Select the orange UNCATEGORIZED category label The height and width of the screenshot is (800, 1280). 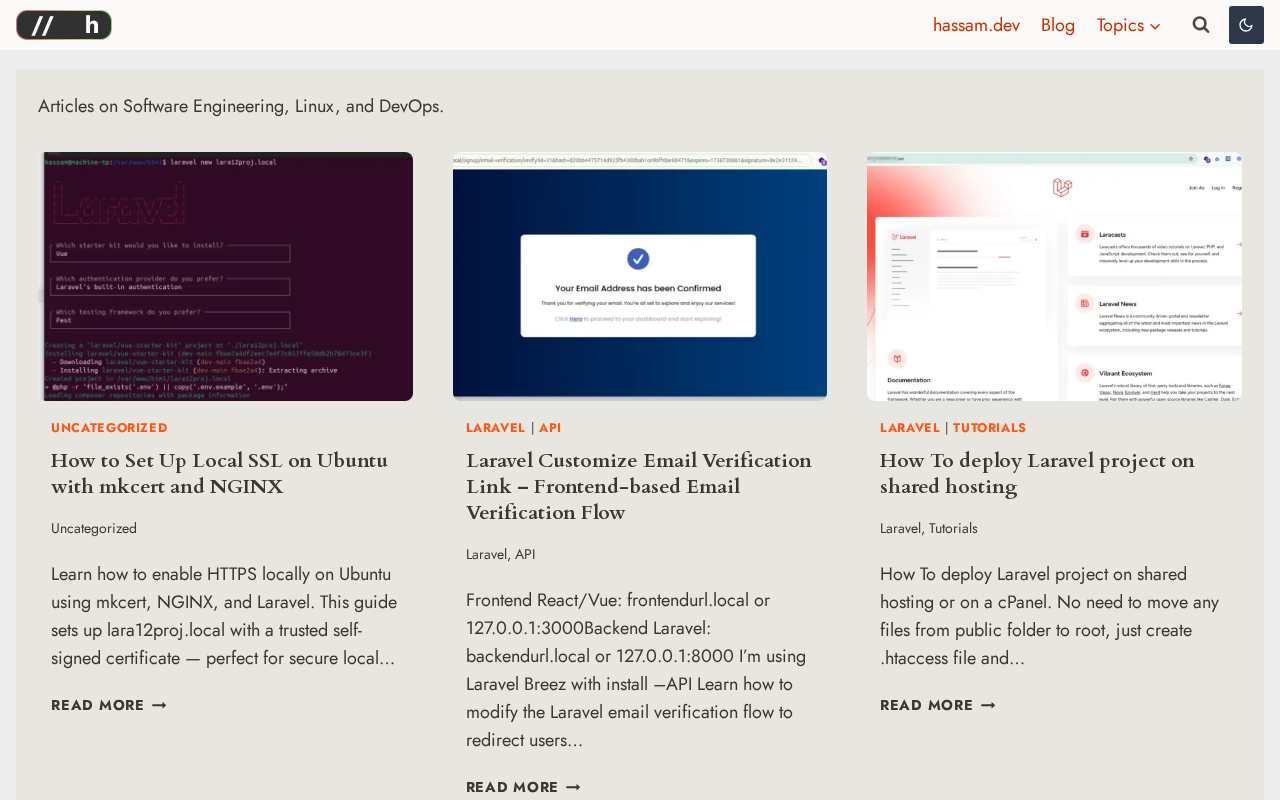point(109,428)
